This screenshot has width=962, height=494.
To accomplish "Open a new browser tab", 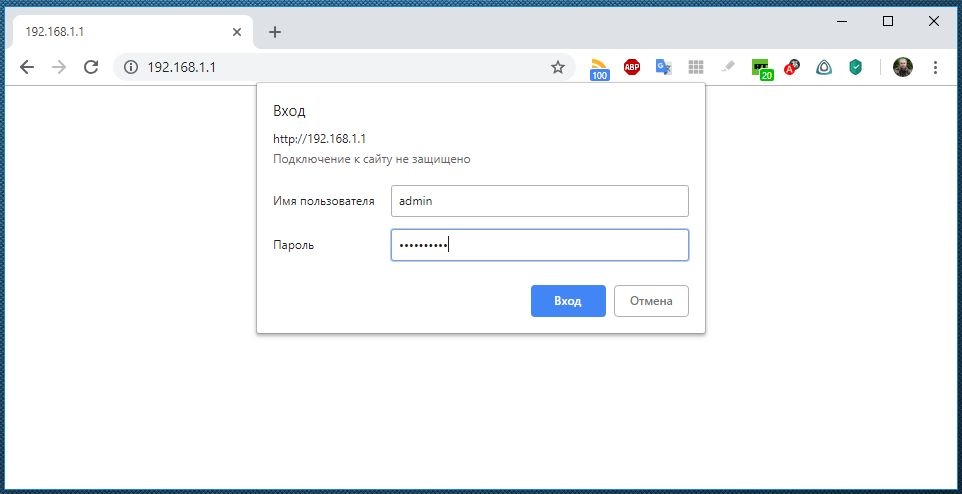I will click(x=275, y=32).
